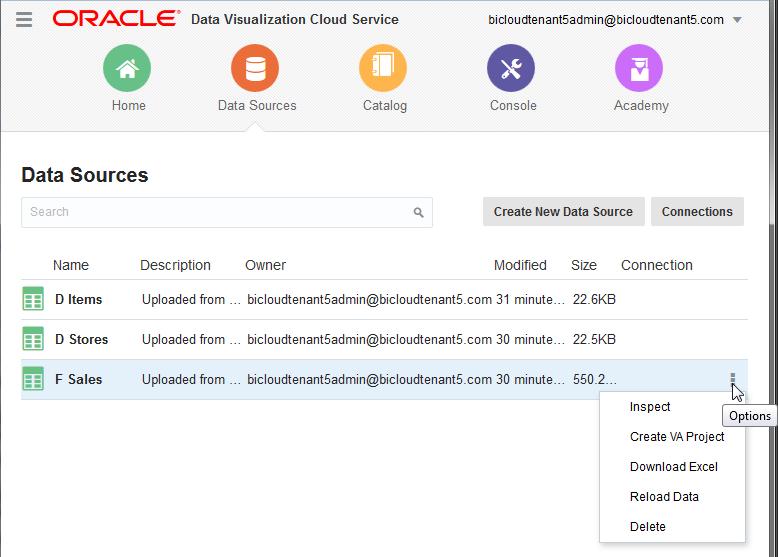The width and height of the screenshot is (778, 557).
Task: Click the 22.5KB size value
Action: tap(594, 339)
